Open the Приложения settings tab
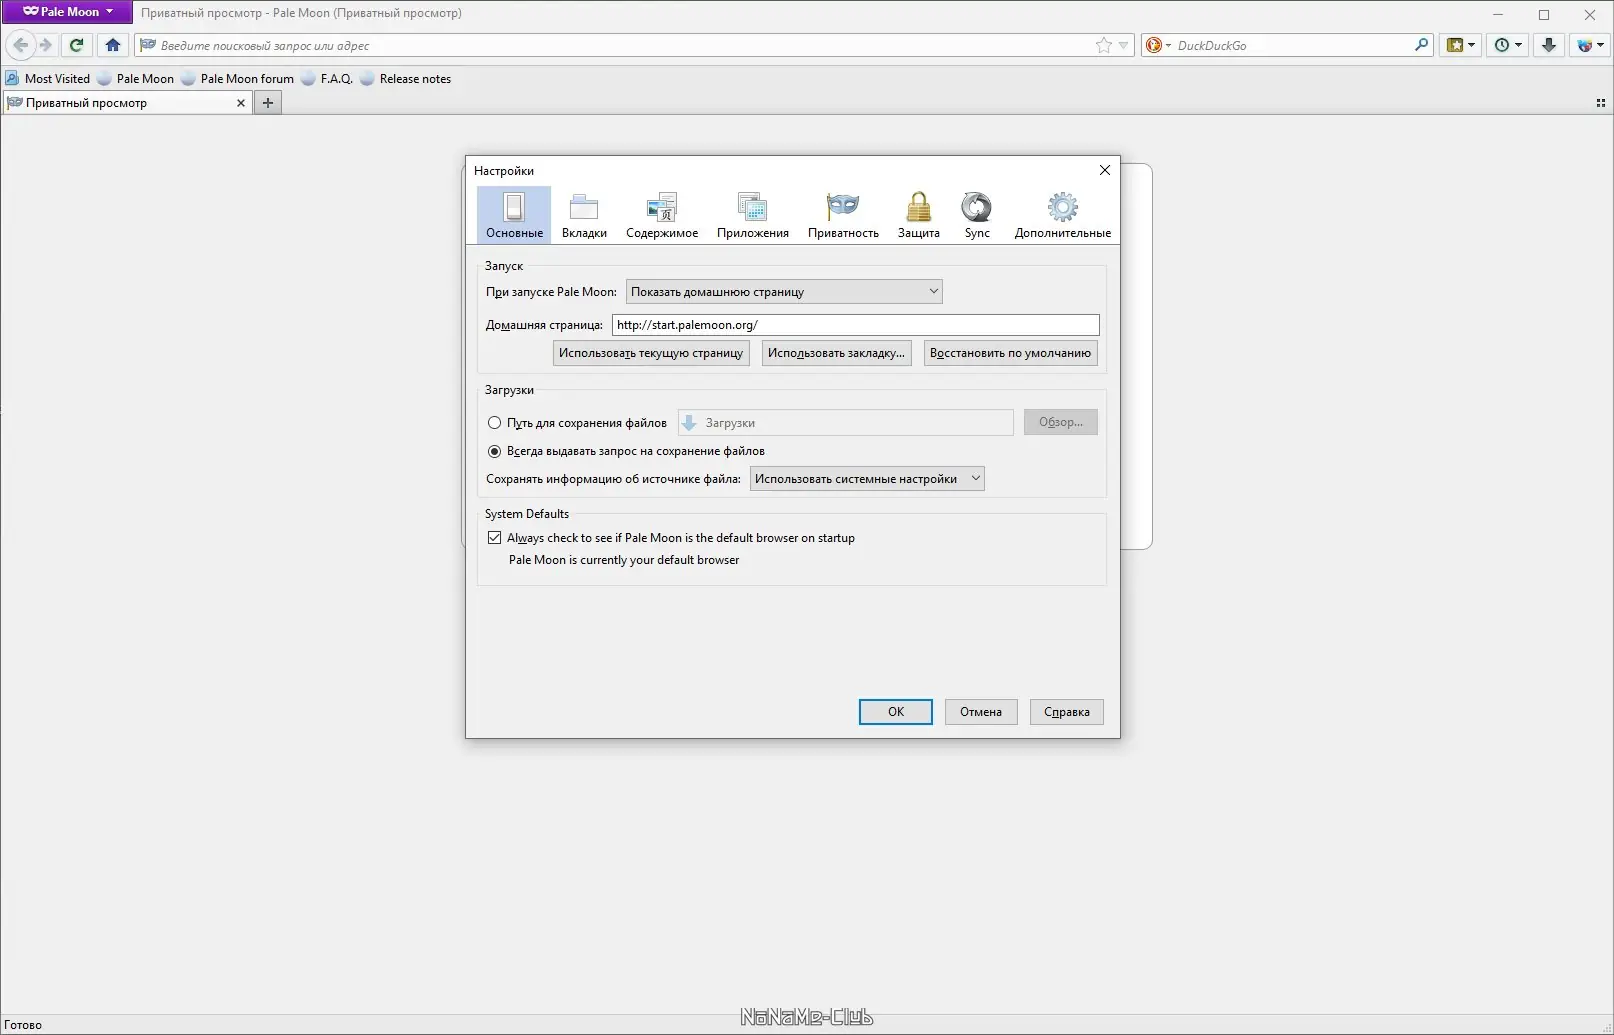1614x1035 pixels. click(x=753, y=215)
